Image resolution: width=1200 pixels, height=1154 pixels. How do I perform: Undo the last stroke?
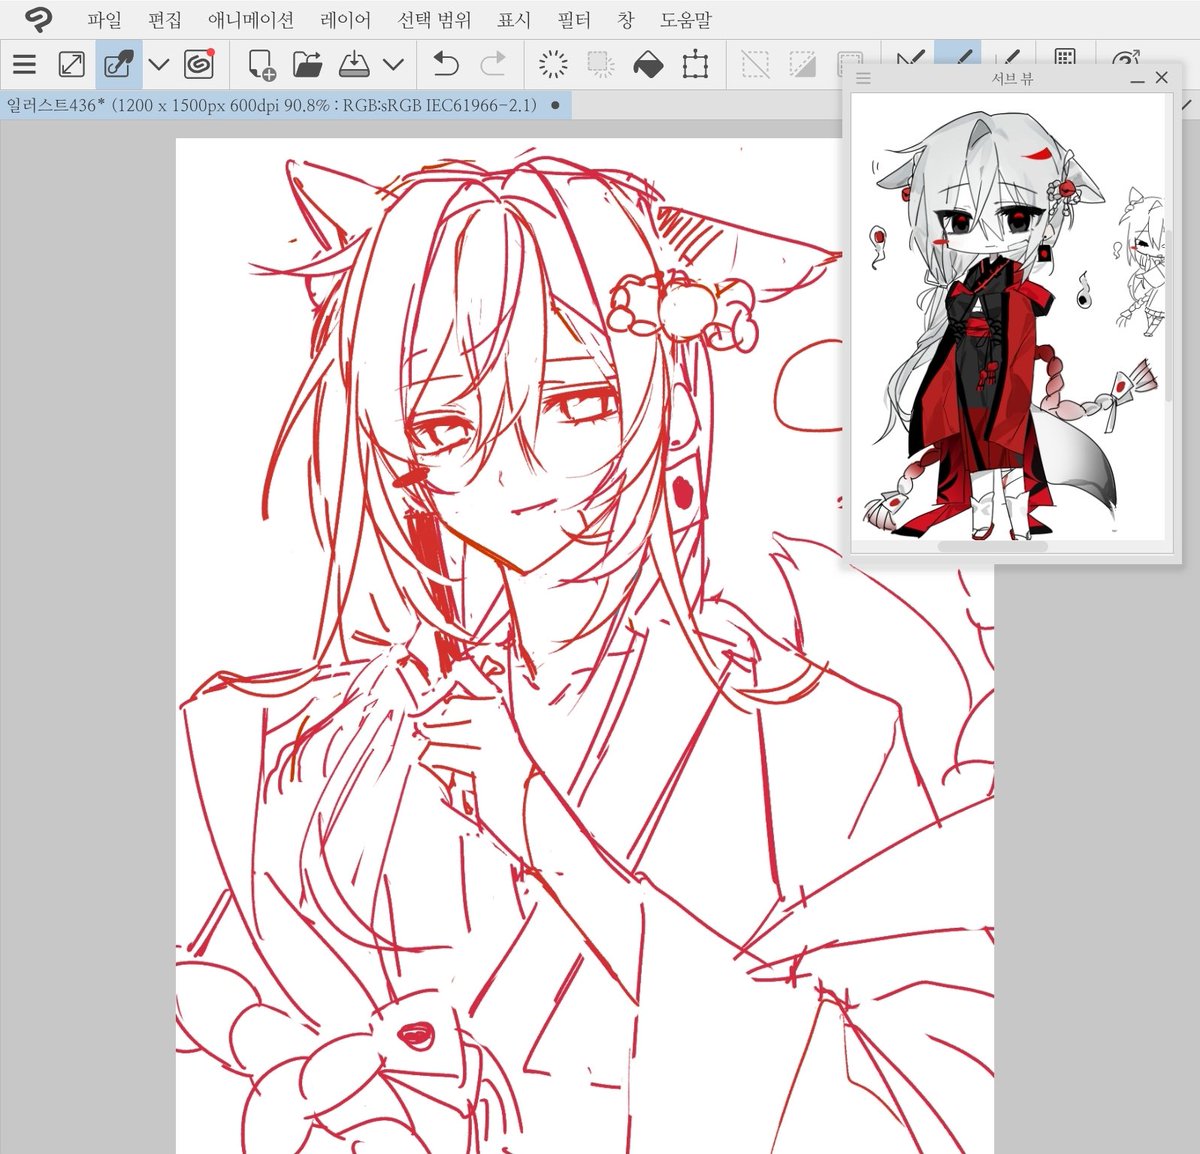(445, 65)
